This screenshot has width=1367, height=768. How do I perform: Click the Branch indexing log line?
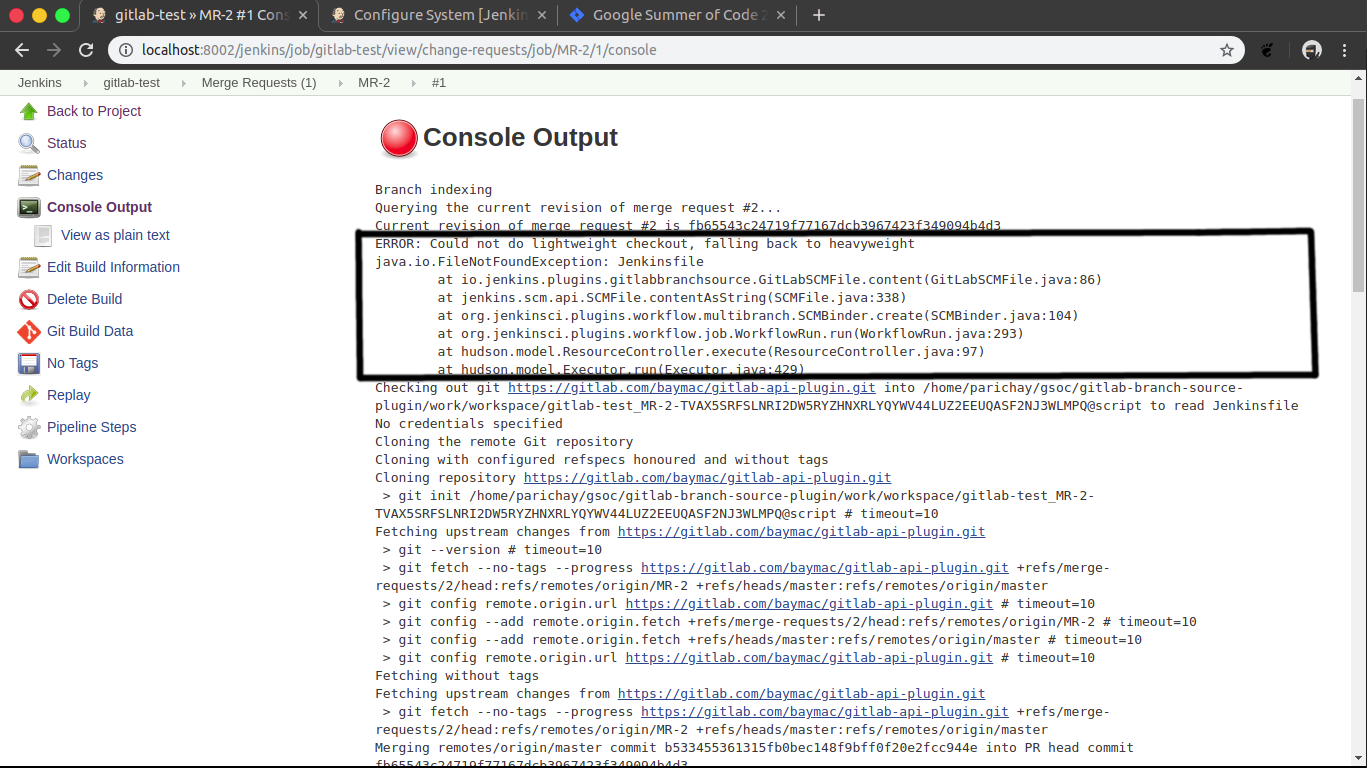[434, 190]
